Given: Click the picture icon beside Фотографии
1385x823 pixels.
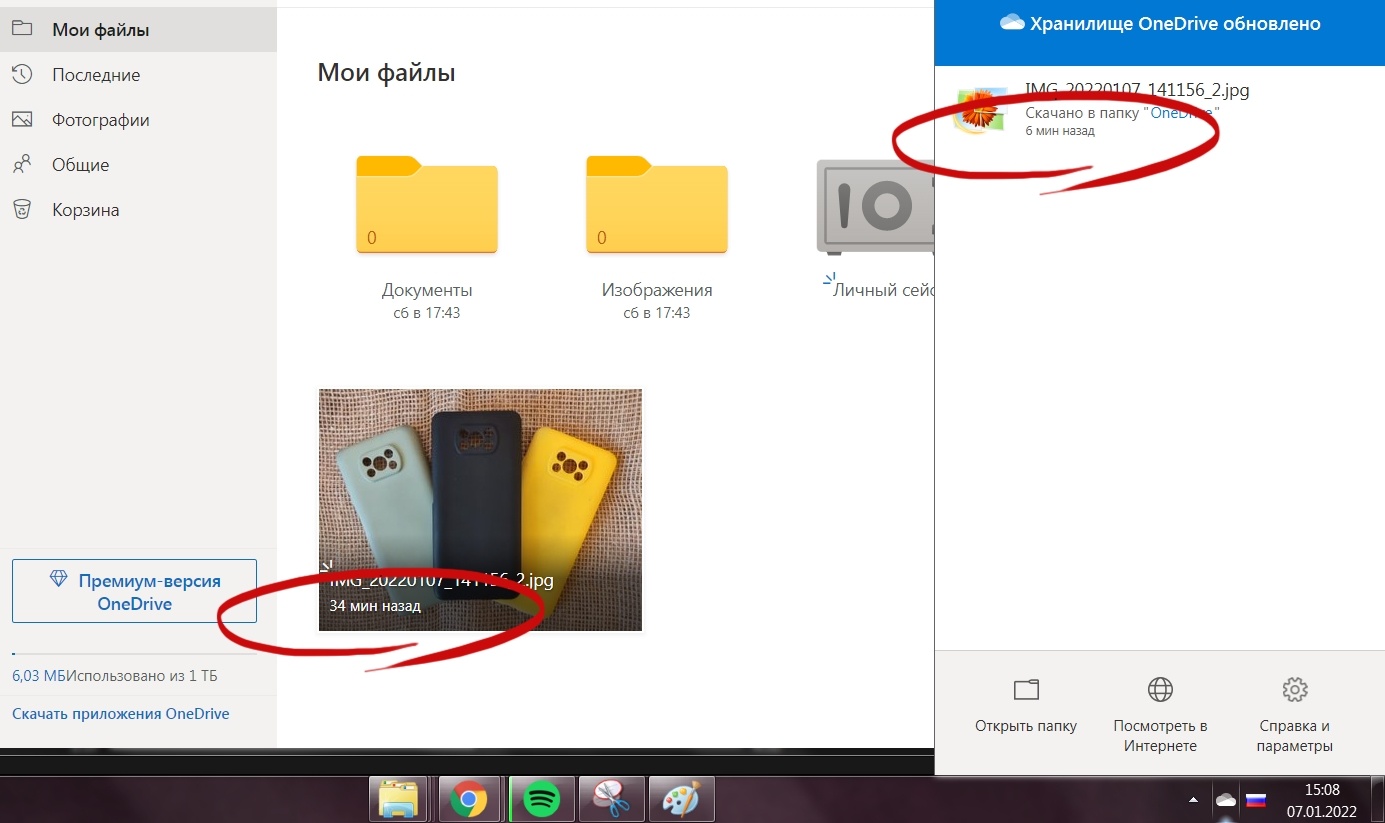Looking at the screenshot, I should pos(22,120).
